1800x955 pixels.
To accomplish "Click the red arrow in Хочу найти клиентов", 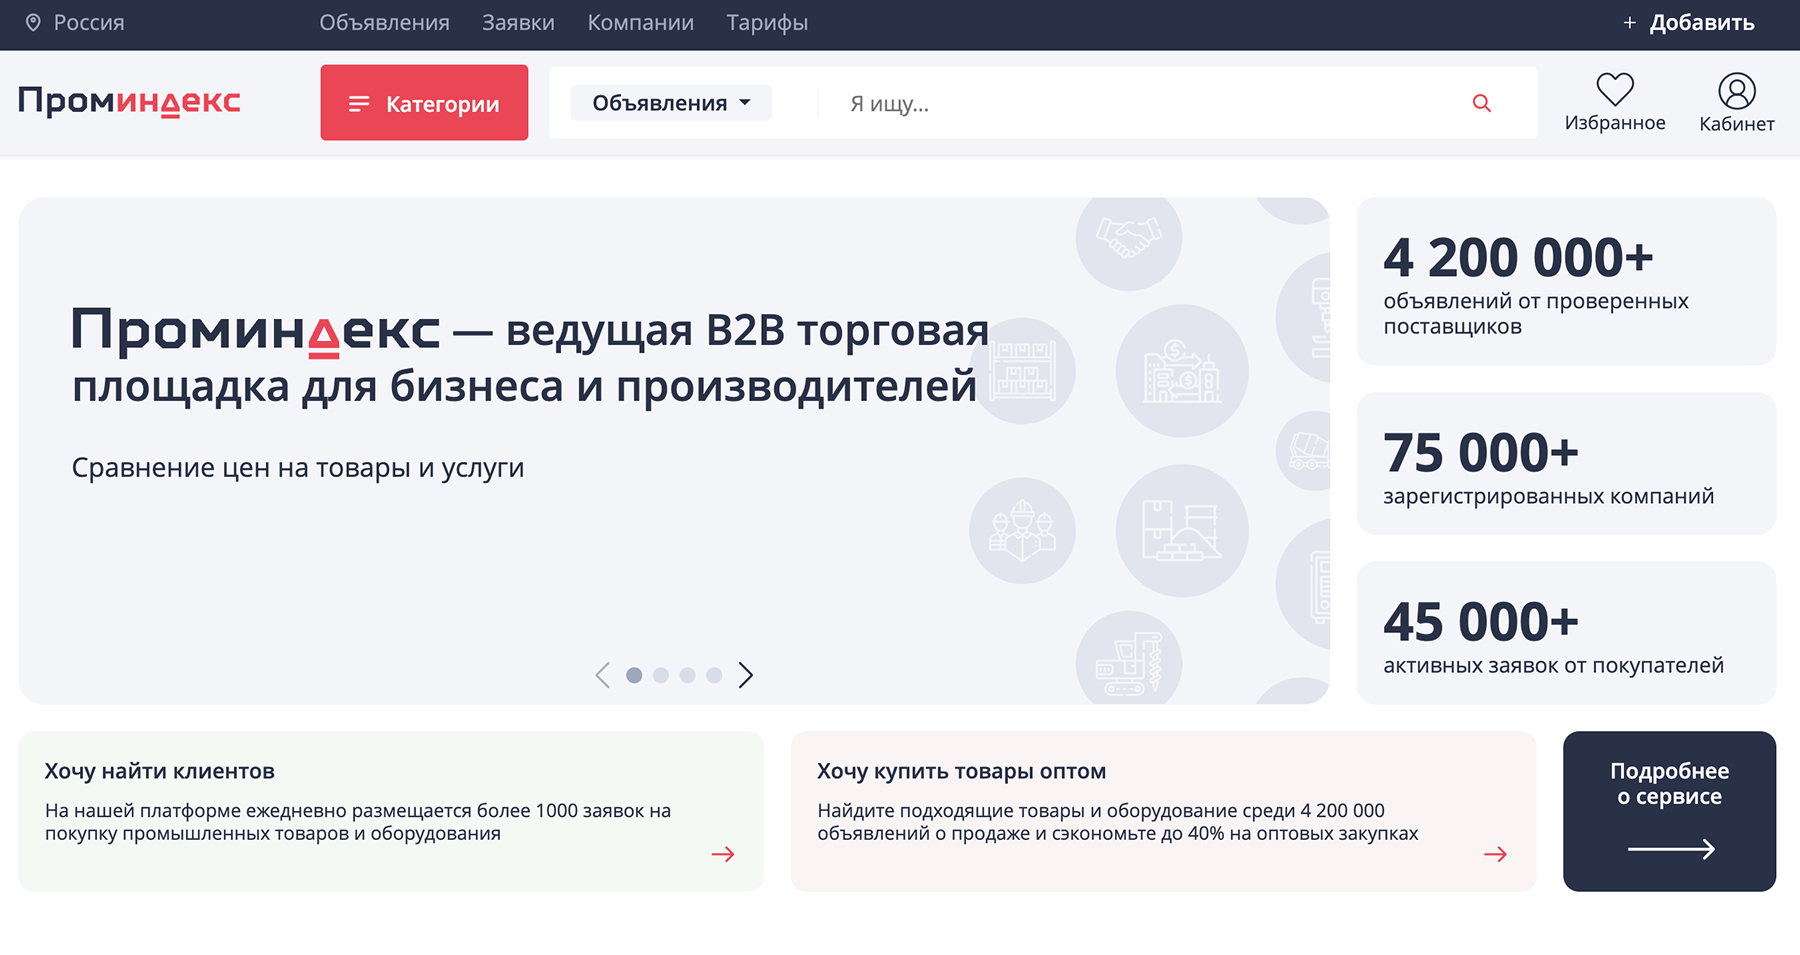I will pos(723,854).
